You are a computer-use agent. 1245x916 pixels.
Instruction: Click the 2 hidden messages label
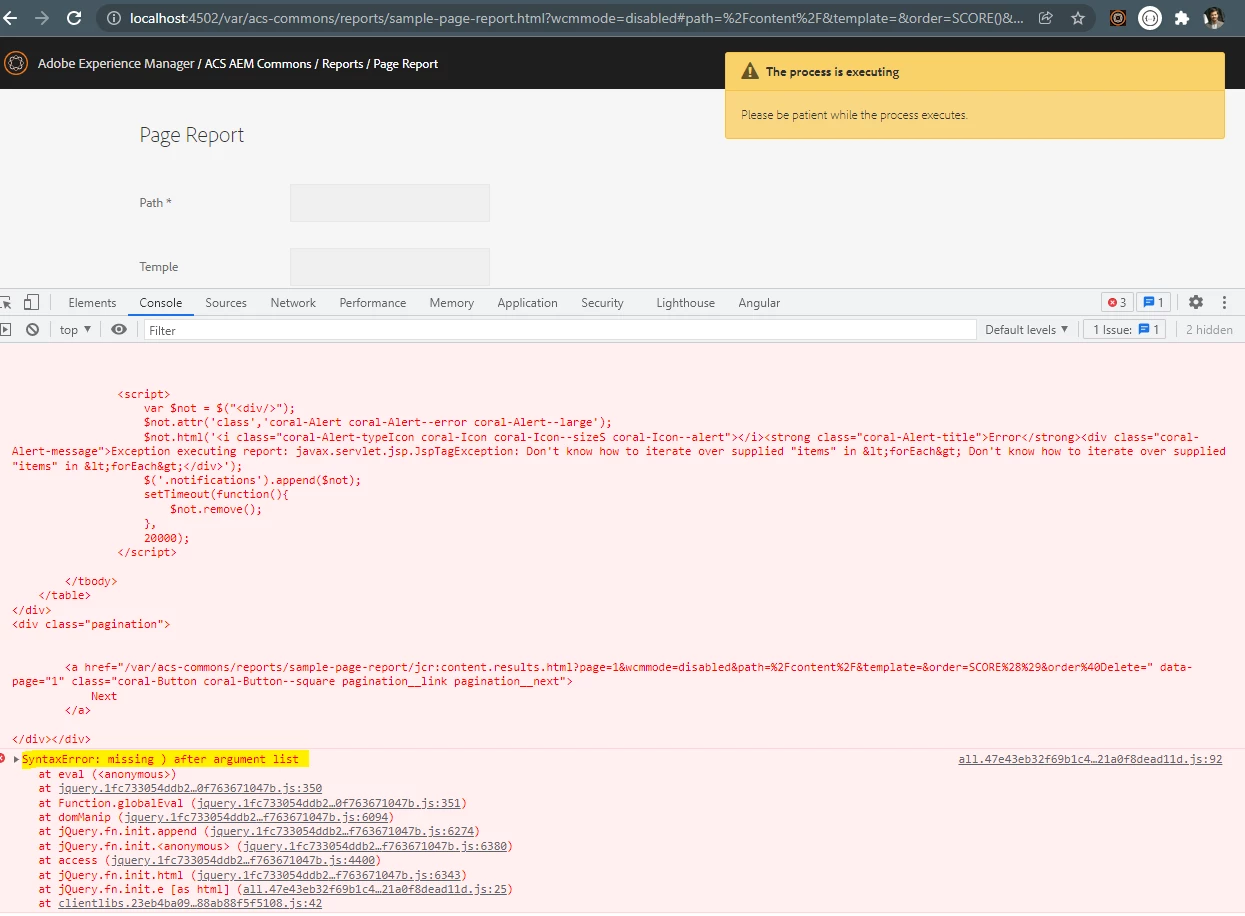tap(1209, 329)
